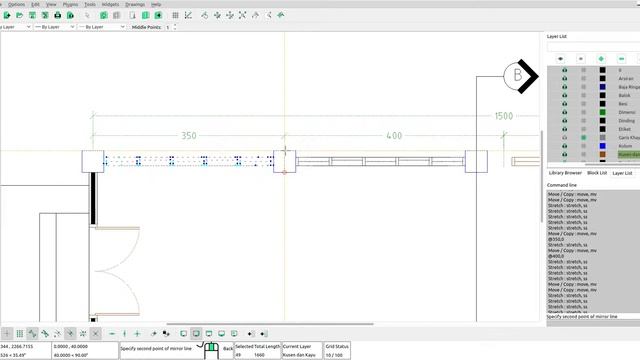Increase Middle Points stepper value

click(175, 25)
